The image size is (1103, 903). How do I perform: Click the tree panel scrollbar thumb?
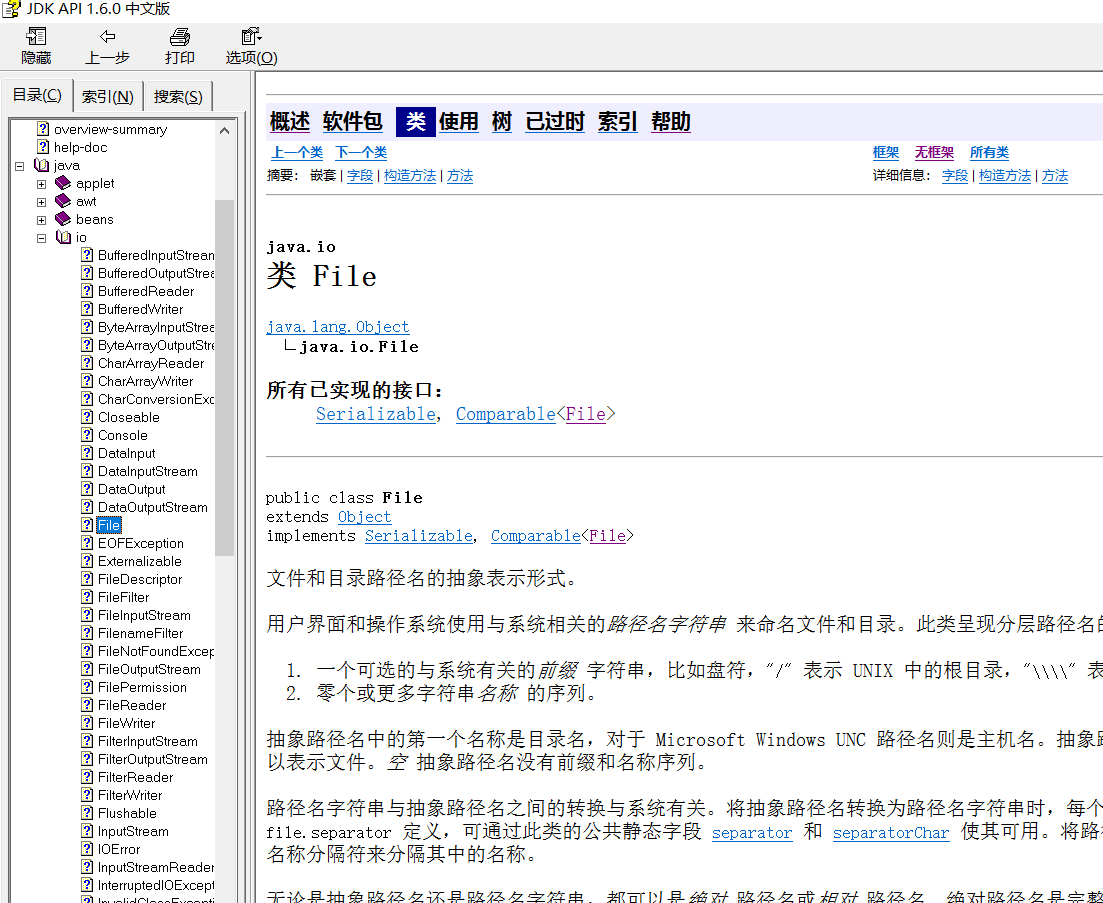click(224, 378)
